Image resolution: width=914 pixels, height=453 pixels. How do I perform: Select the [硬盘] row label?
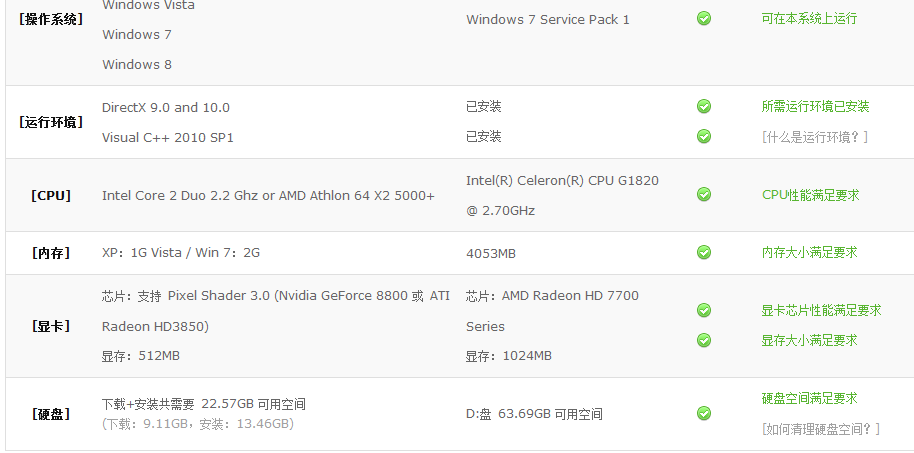pyautogui.click(x=51, y=415)
